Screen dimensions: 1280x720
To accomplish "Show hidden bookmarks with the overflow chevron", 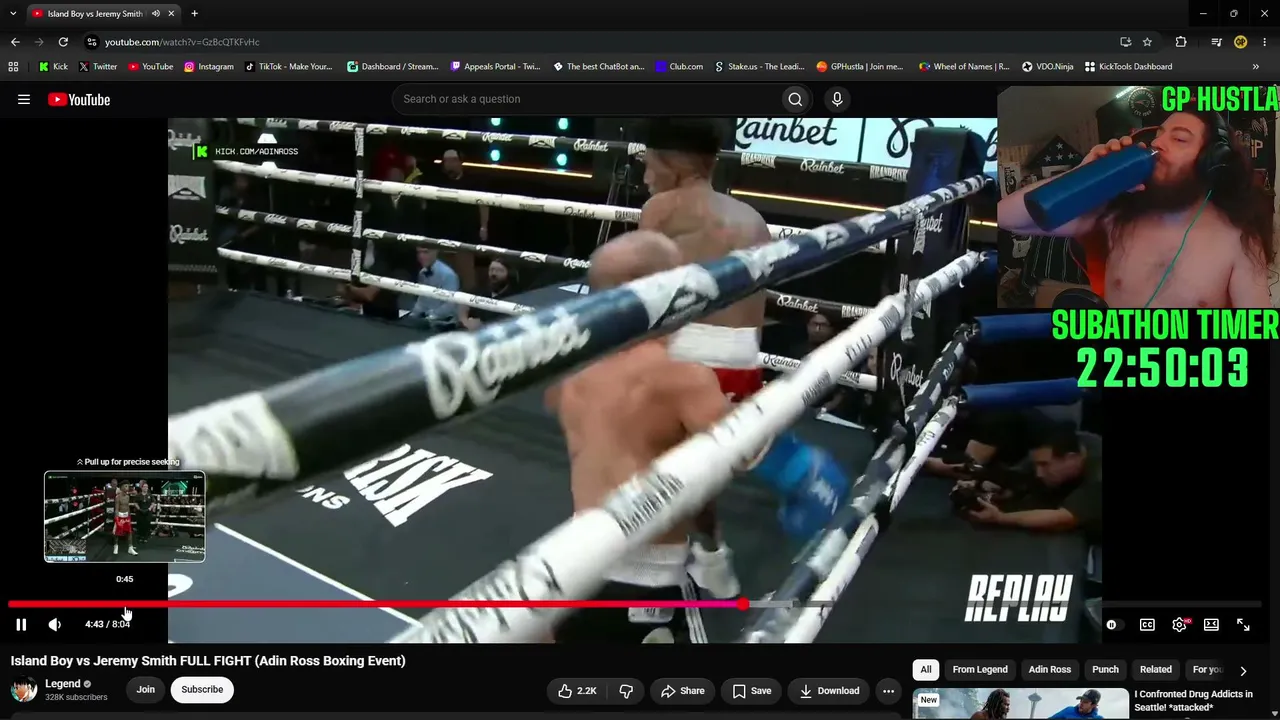I will pos(1256,67).
